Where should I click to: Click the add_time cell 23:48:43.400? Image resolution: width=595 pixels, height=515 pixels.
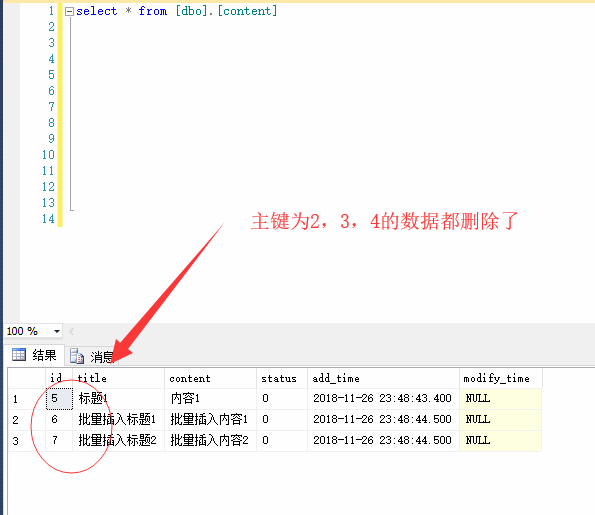383,398
